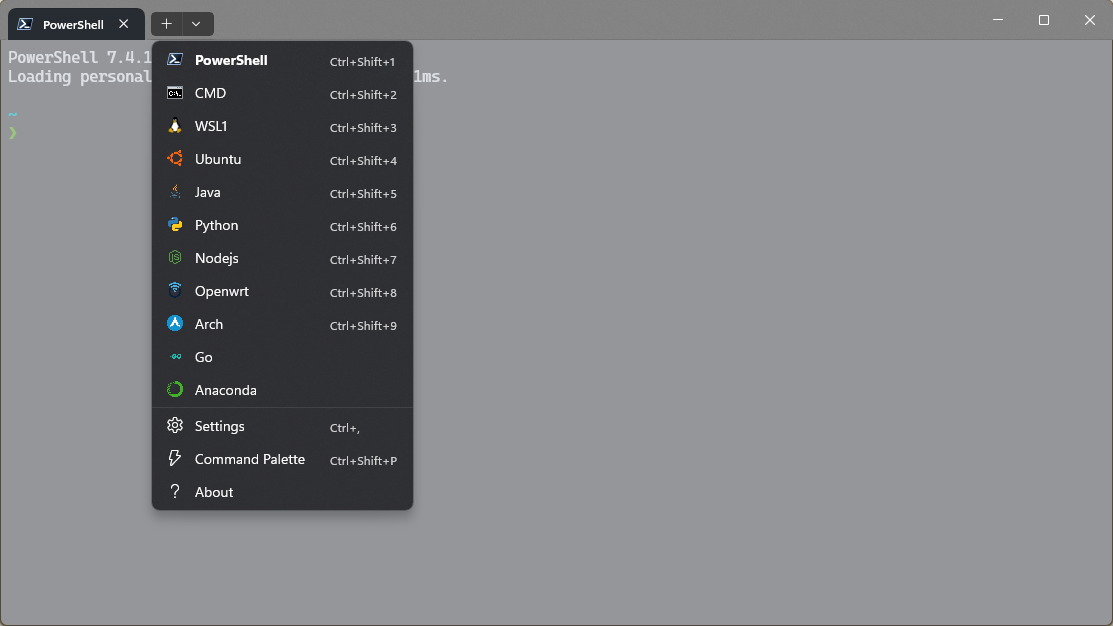Click the Java profile icon
The image size is (1113, 626).
pyautogui.click(x=175, y=192)
